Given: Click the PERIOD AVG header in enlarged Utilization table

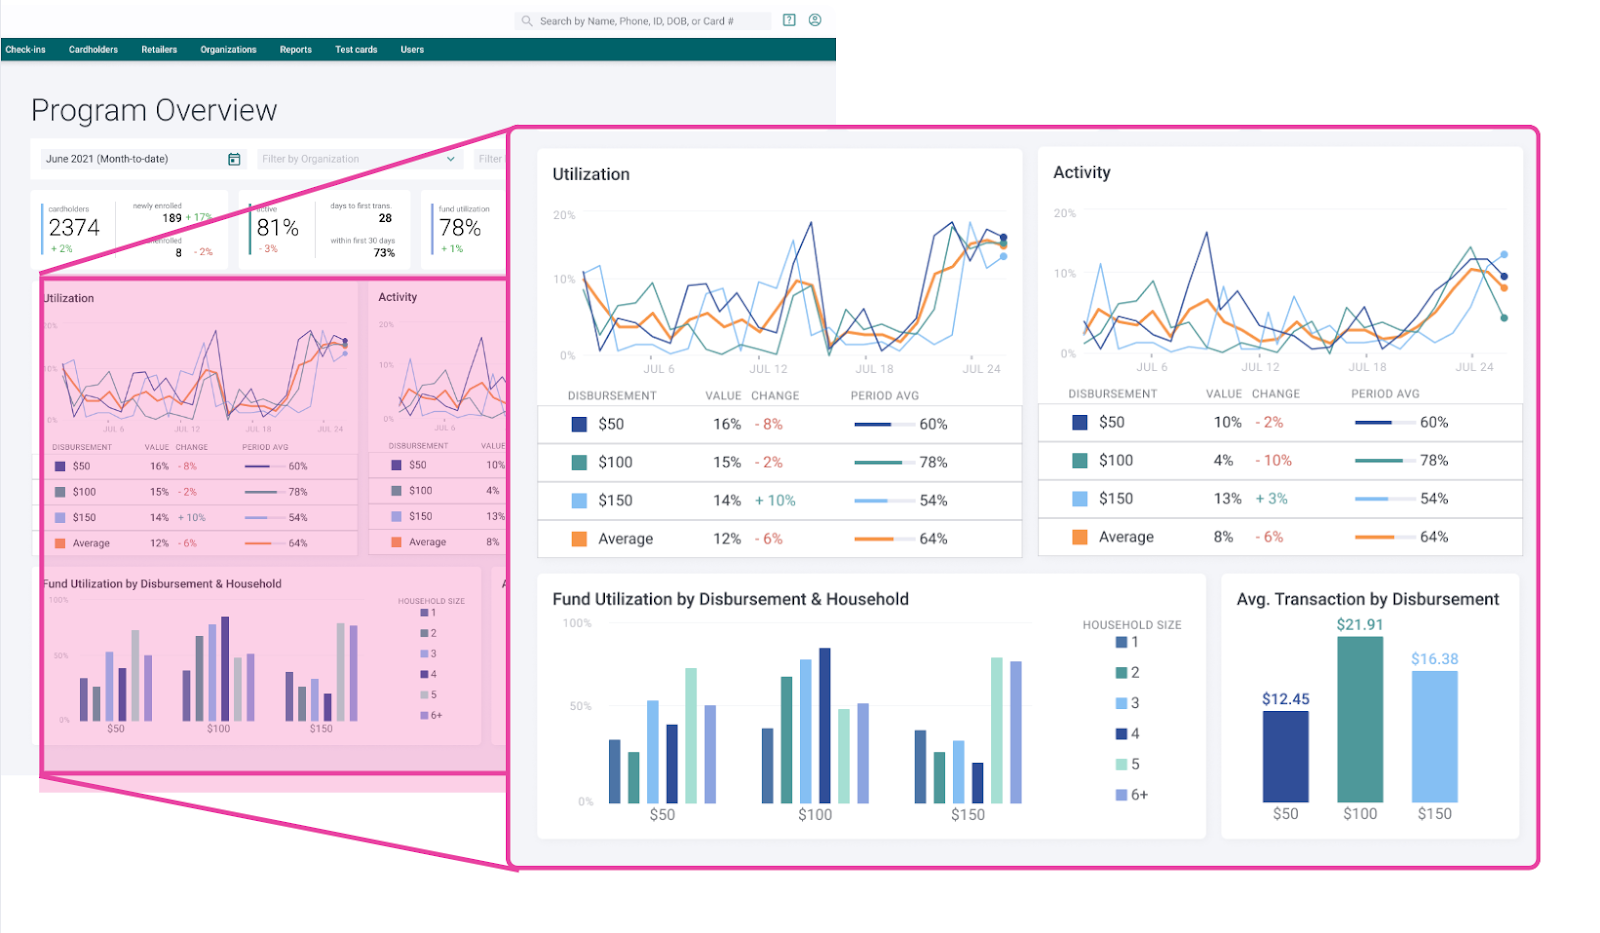Looking at the screenshot, I should (885, 396).
